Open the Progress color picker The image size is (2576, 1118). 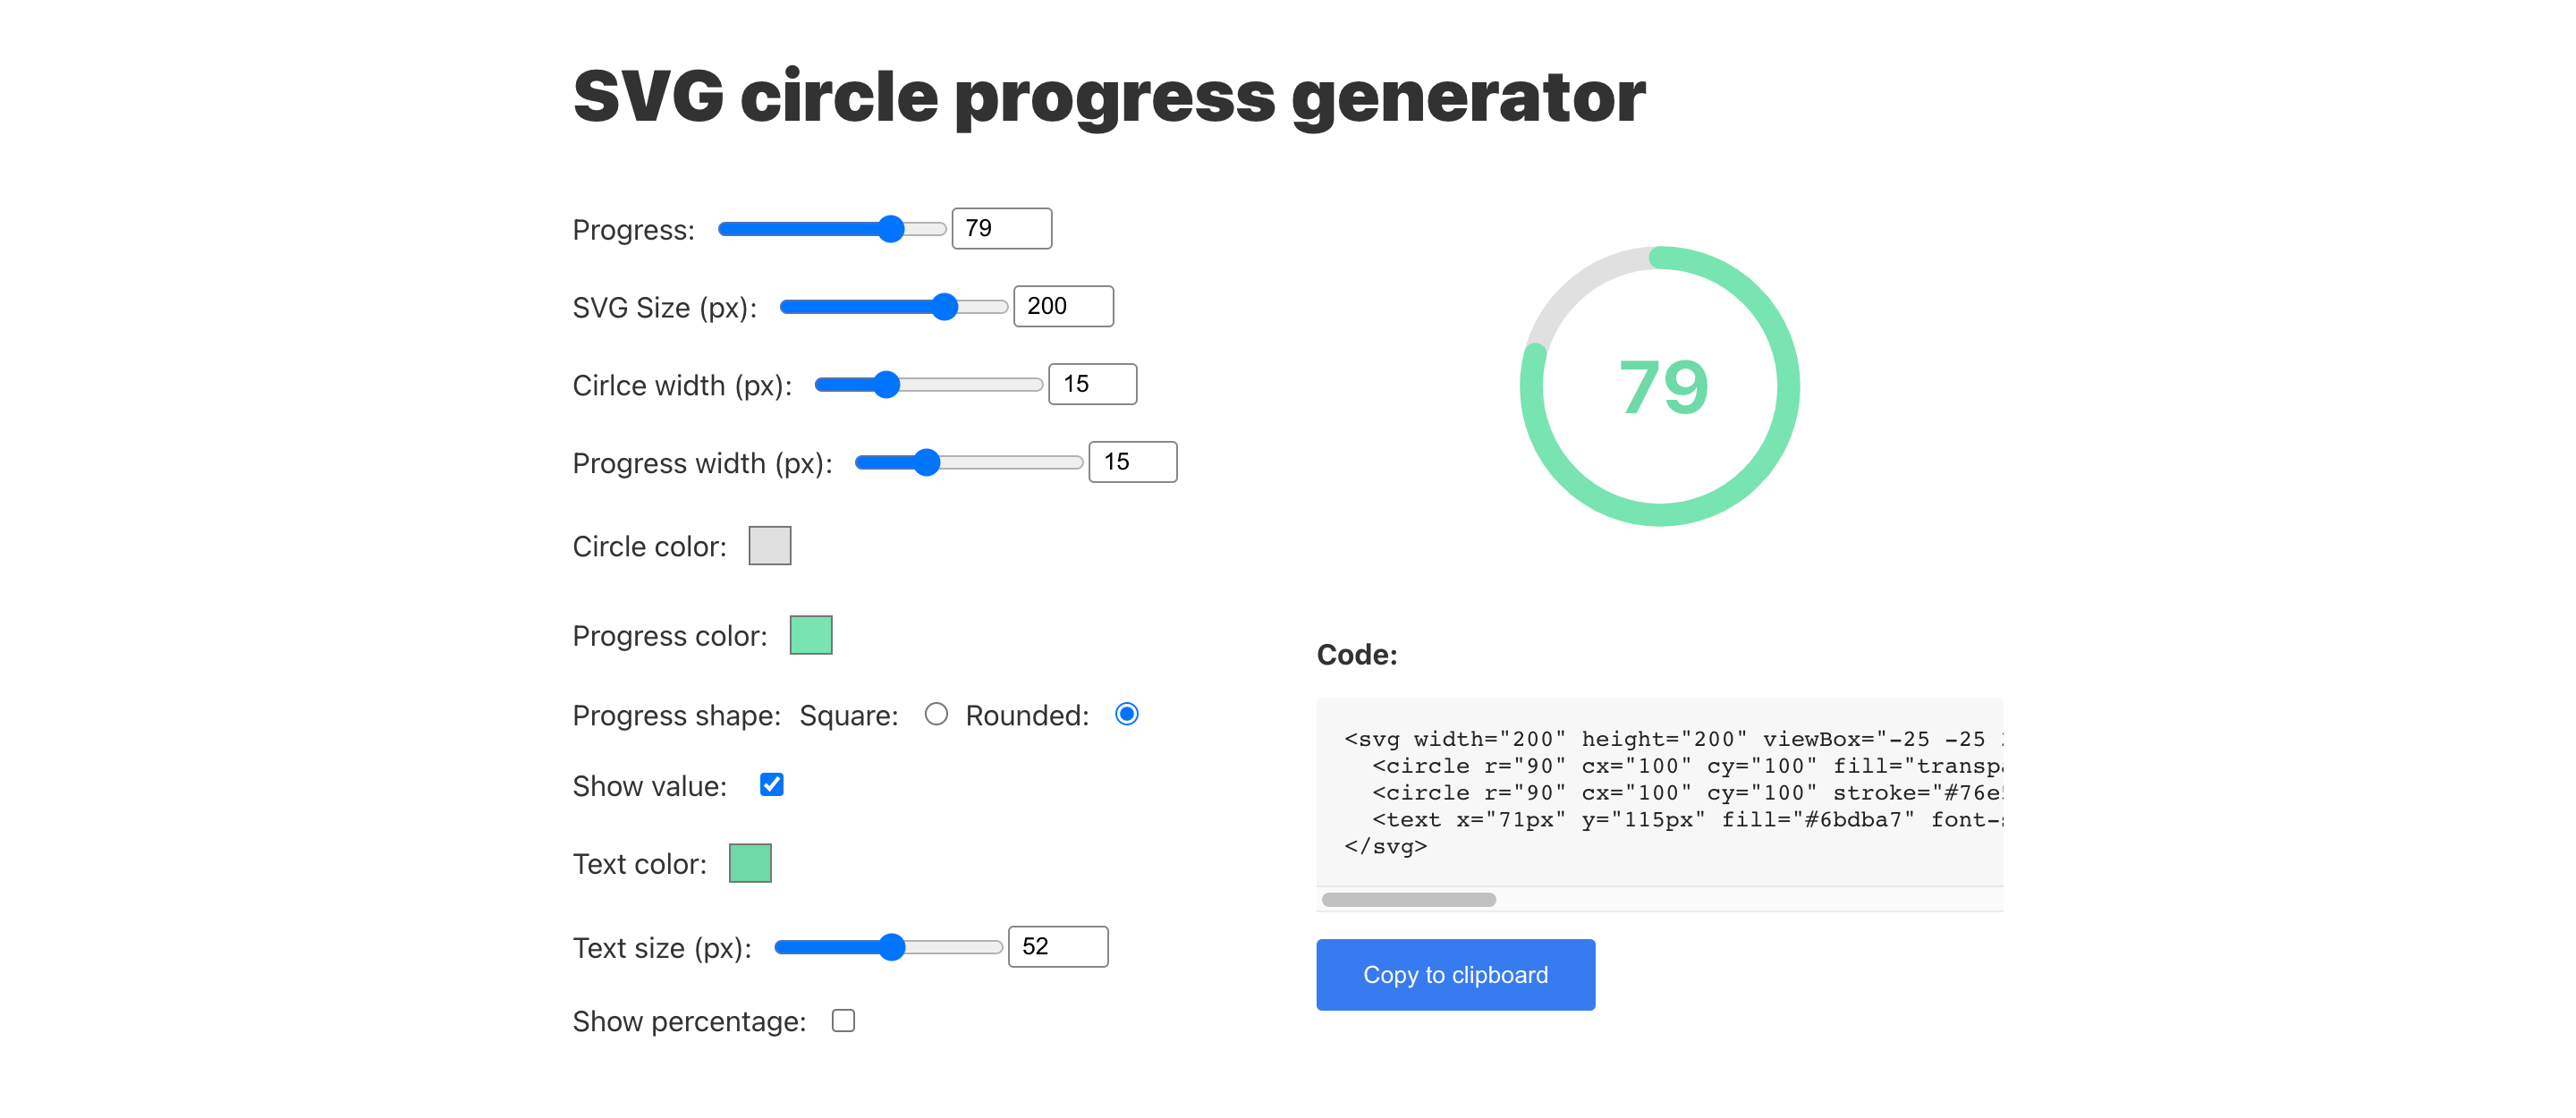click(x=811, y=634)
